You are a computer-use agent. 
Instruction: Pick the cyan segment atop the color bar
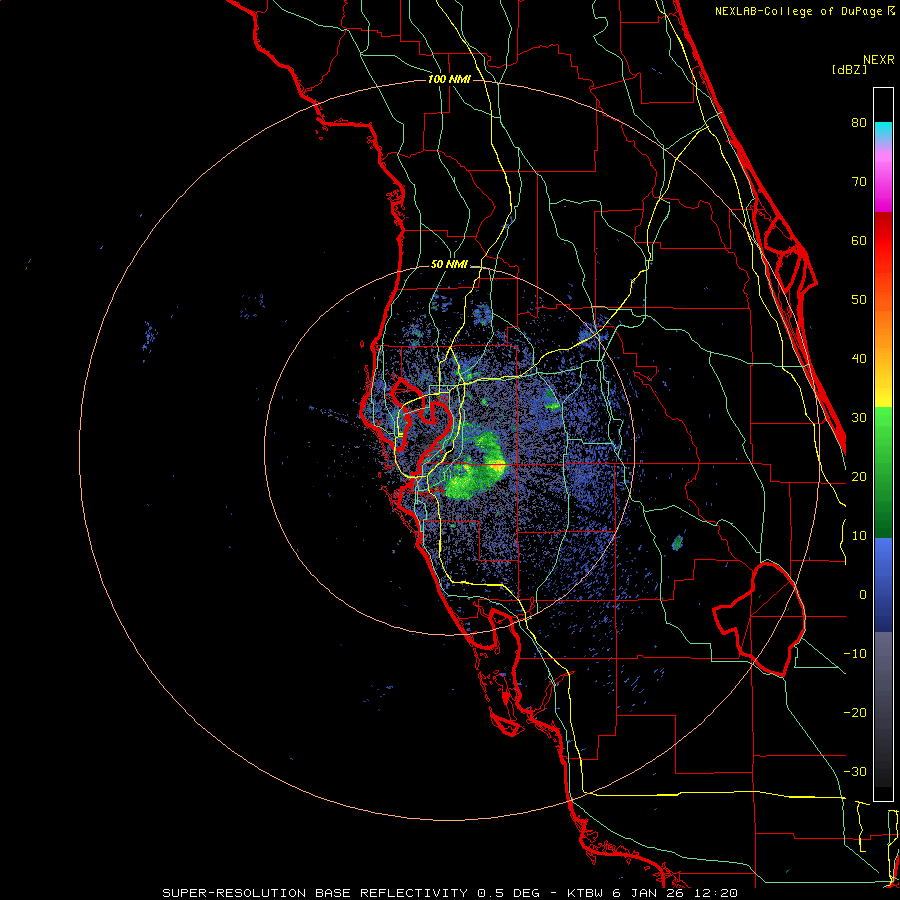click(x=883, y=132)
